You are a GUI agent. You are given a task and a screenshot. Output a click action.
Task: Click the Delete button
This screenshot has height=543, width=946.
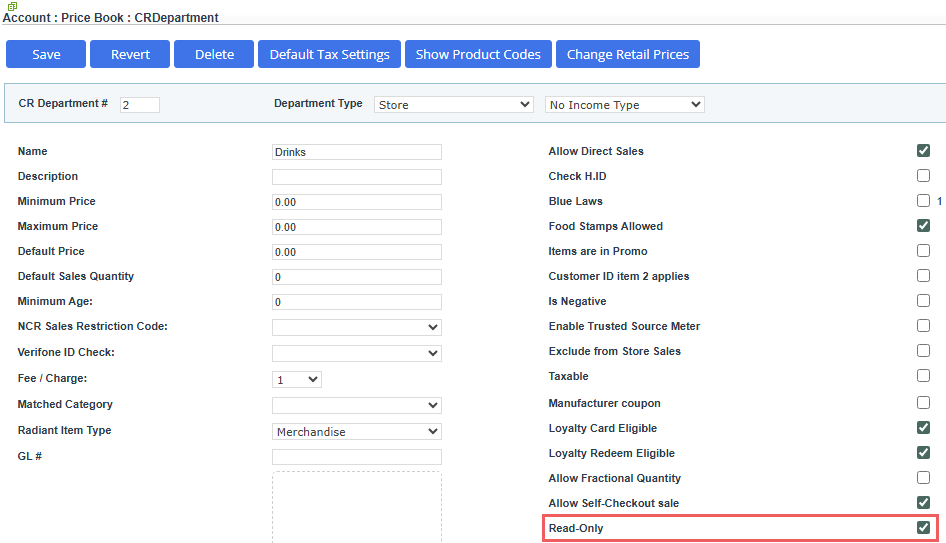[x=214, y=54]
